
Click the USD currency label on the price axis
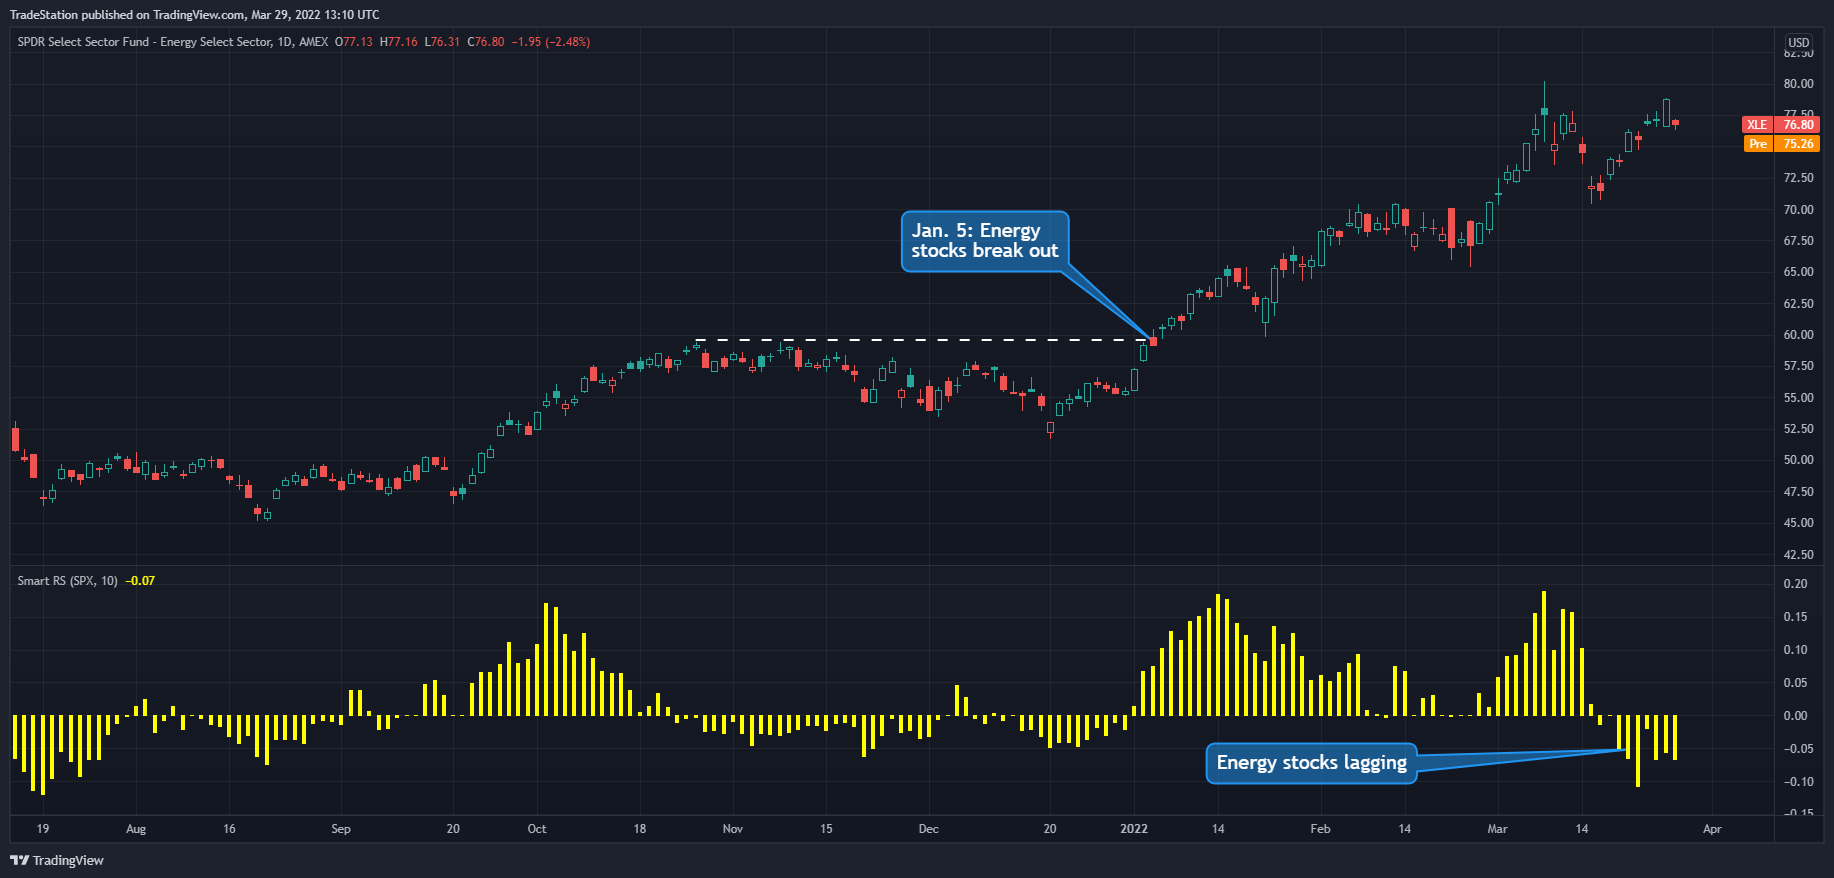pos(1799,43)
